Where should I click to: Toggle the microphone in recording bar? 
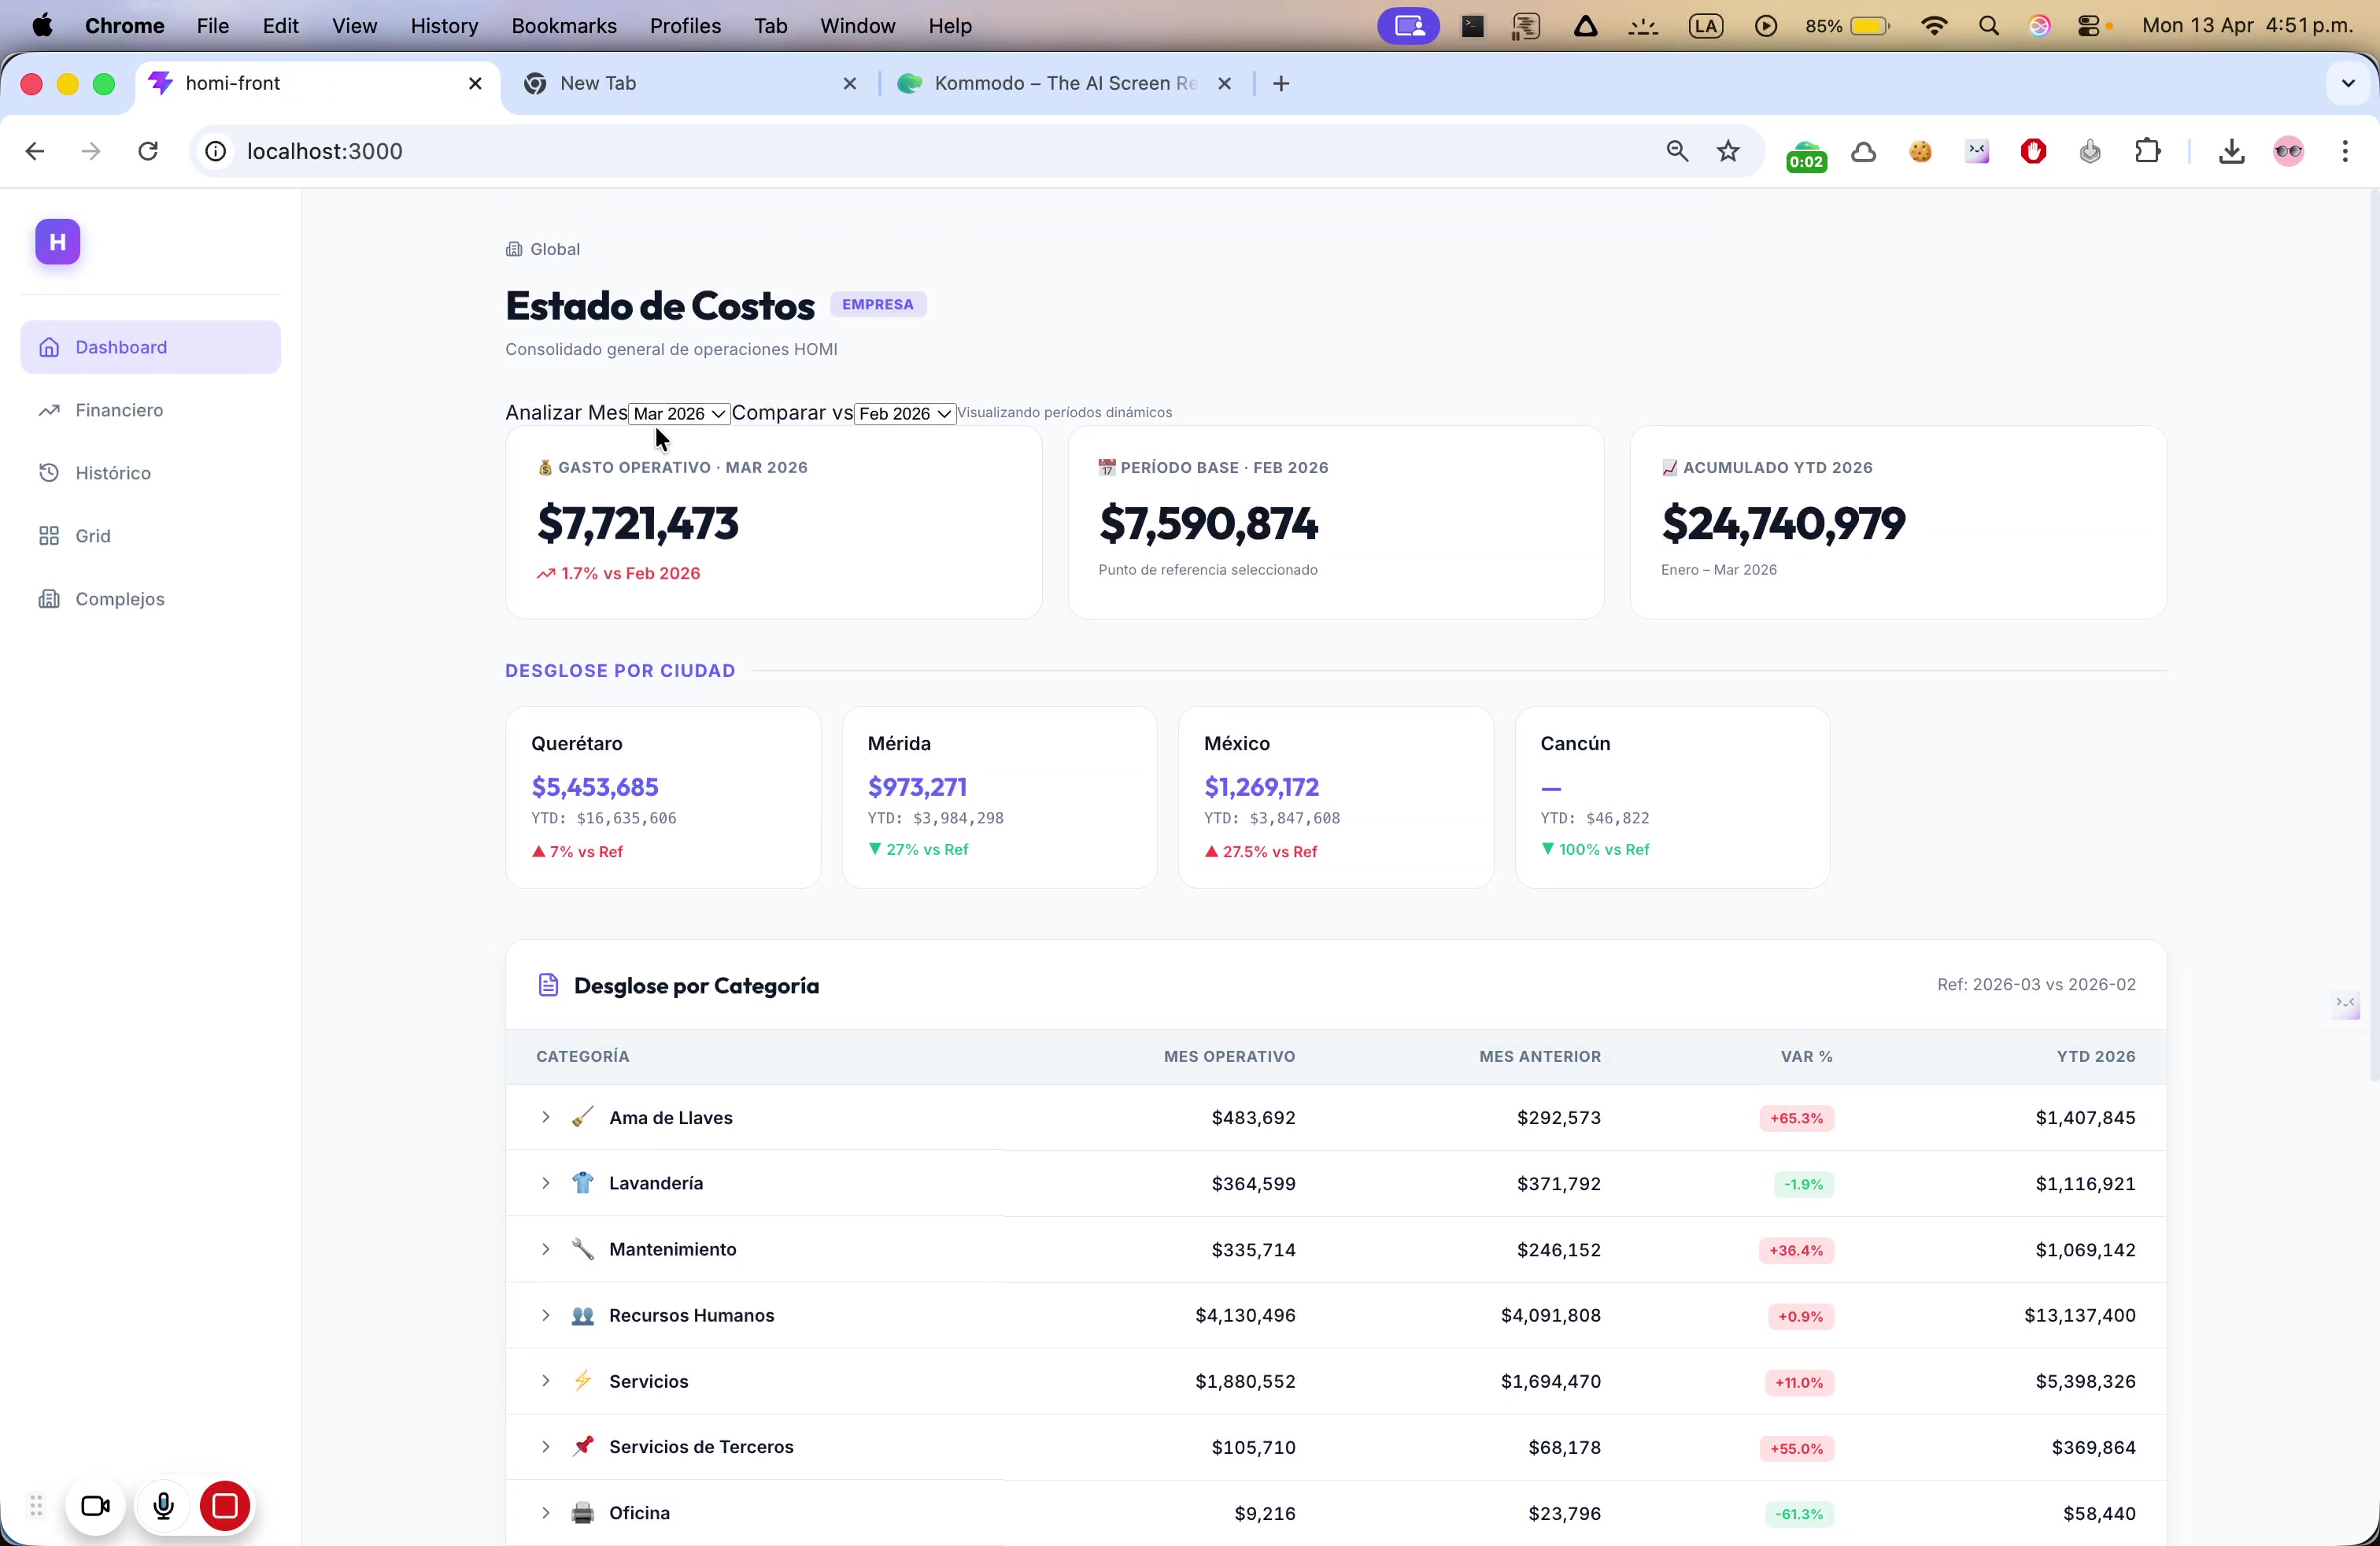point(163,1505)
